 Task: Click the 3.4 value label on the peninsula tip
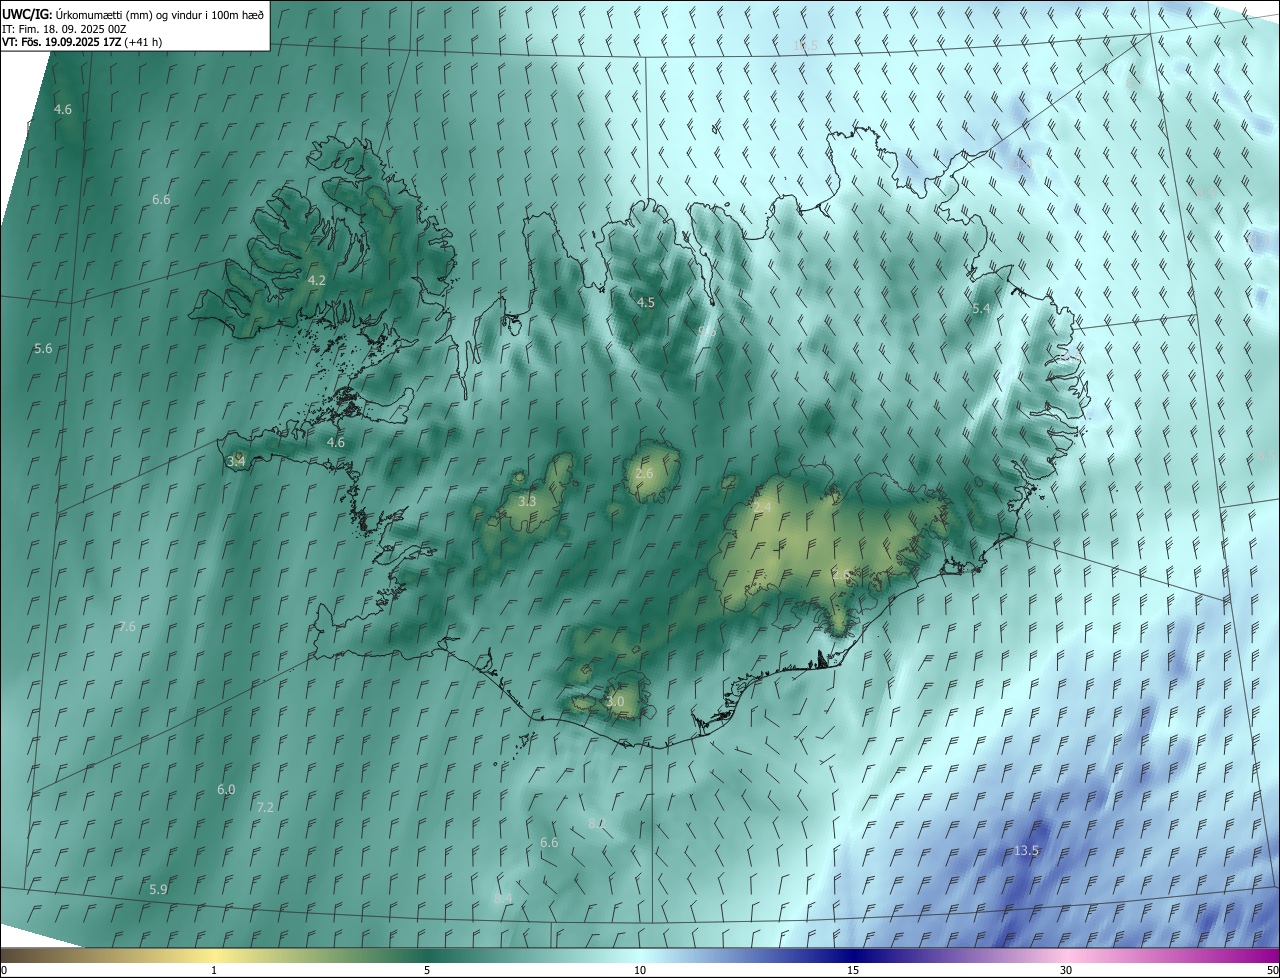(236, 461)
